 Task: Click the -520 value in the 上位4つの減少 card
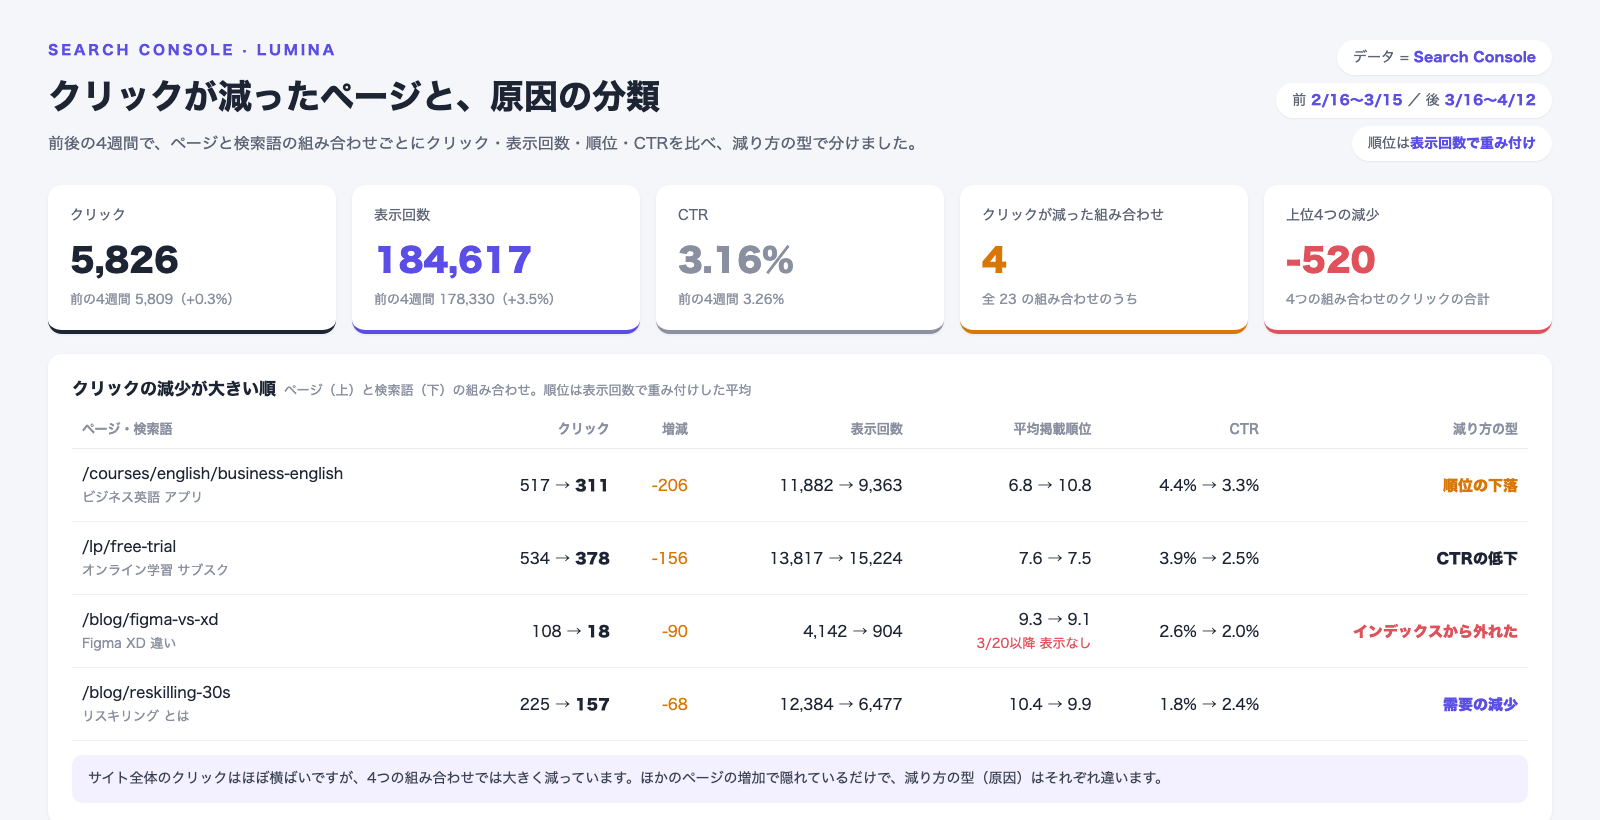(x=1331, y=260)
